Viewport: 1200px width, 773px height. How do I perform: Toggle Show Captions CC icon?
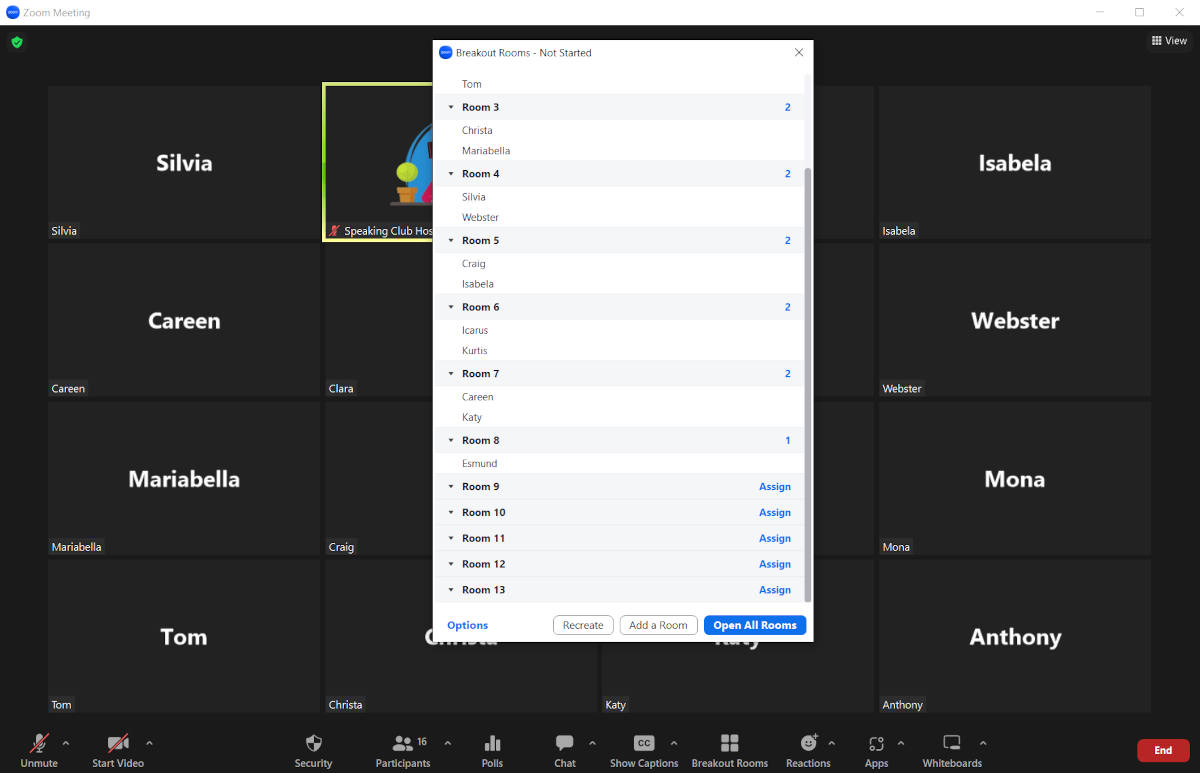644,743
